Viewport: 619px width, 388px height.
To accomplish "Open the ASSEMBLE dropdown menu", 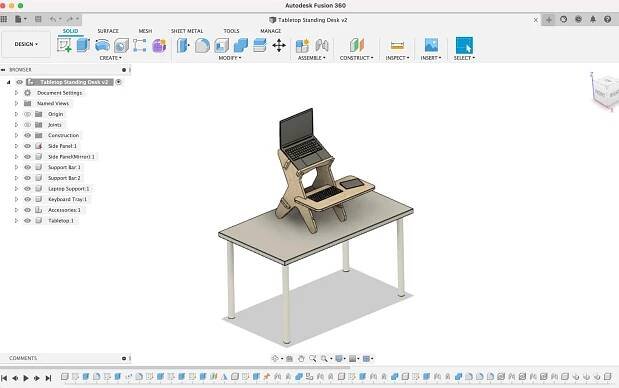I will point(311,58).
